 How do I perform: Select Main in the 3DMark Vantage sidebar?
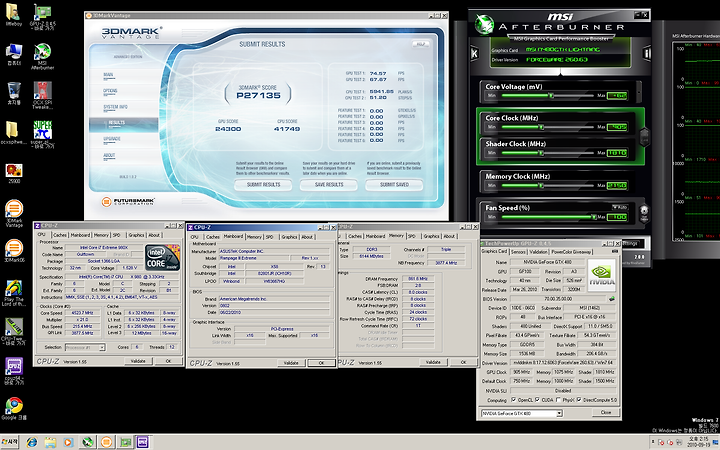click(108, 75)
